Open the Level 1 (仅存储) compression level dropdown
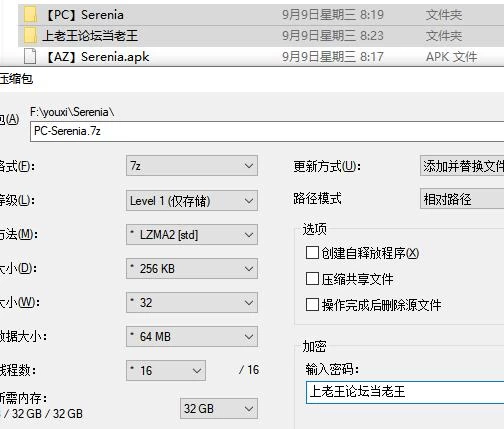Image resolution: width=504 pixels, height=429 pixels. click(192, 201)
